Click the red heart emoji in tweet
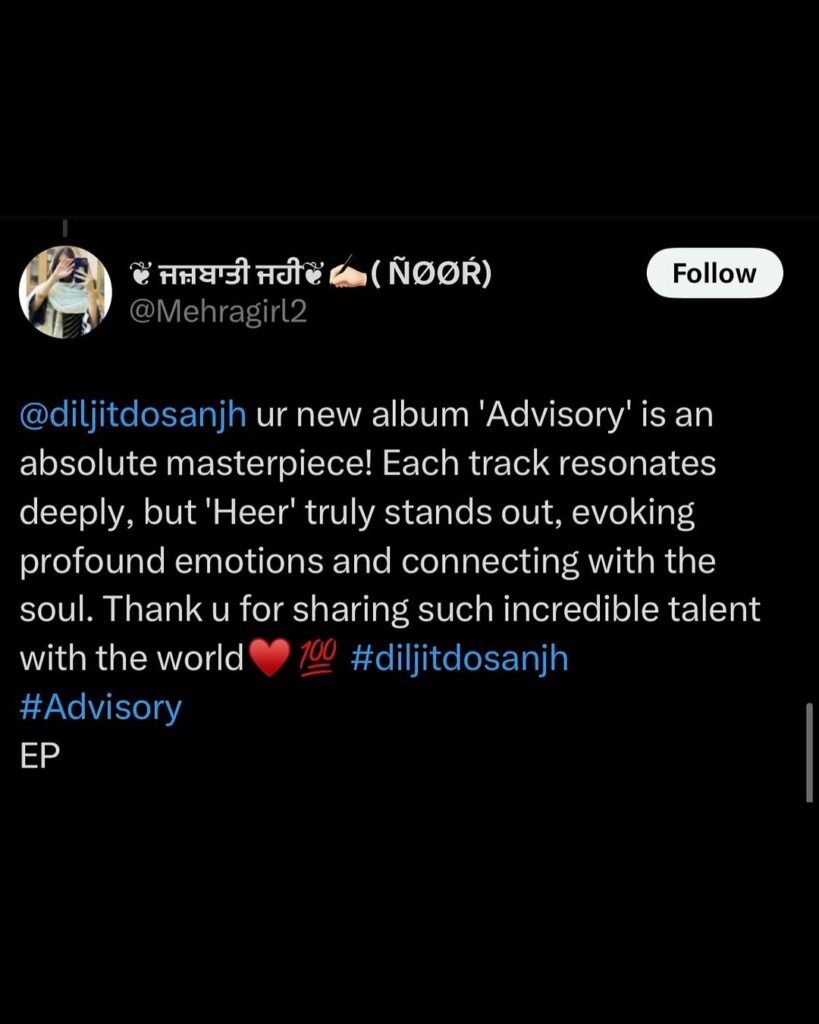This screenshot has height=1024, width=819. (269, 658)
